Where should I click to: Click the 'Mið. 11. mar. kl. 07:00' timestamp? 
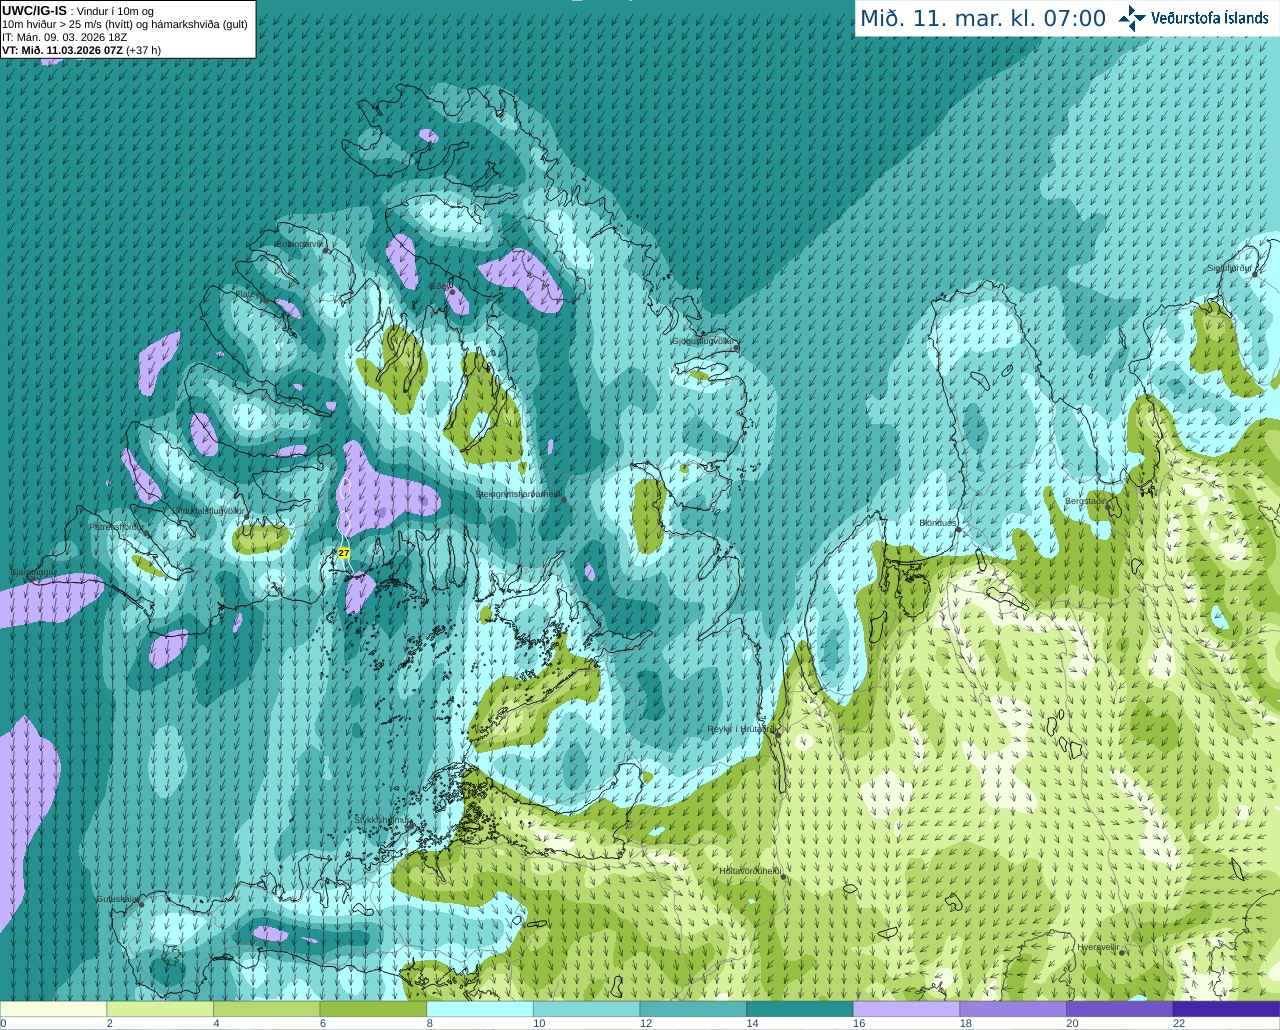tap(983, 18)
